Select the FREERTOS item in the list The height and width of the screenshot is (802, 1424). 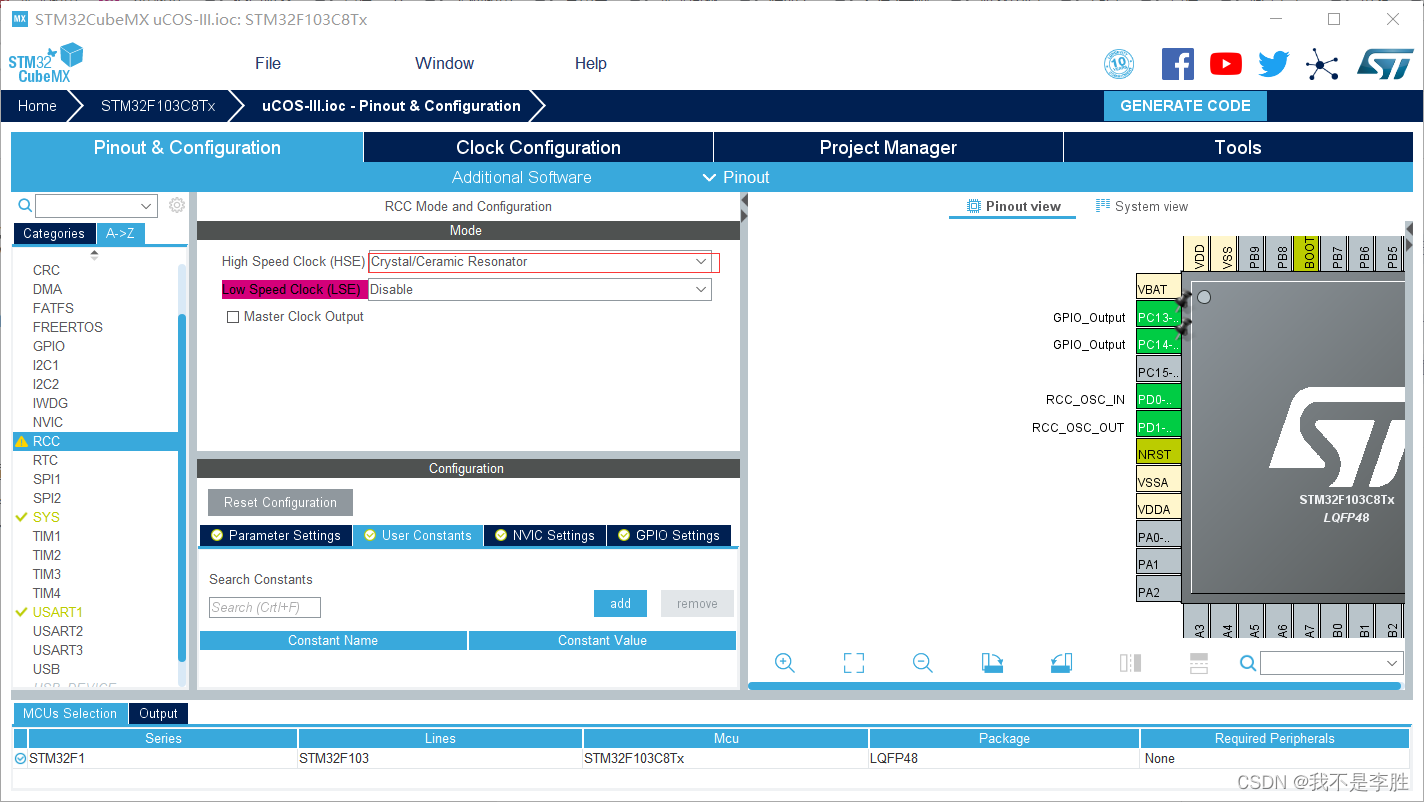click(67, 327)
